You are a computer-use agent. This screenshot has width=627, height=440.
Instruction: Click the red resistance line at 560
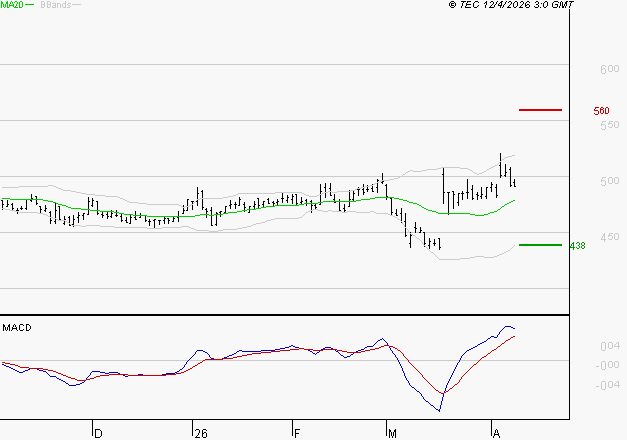tap(540, 109)
